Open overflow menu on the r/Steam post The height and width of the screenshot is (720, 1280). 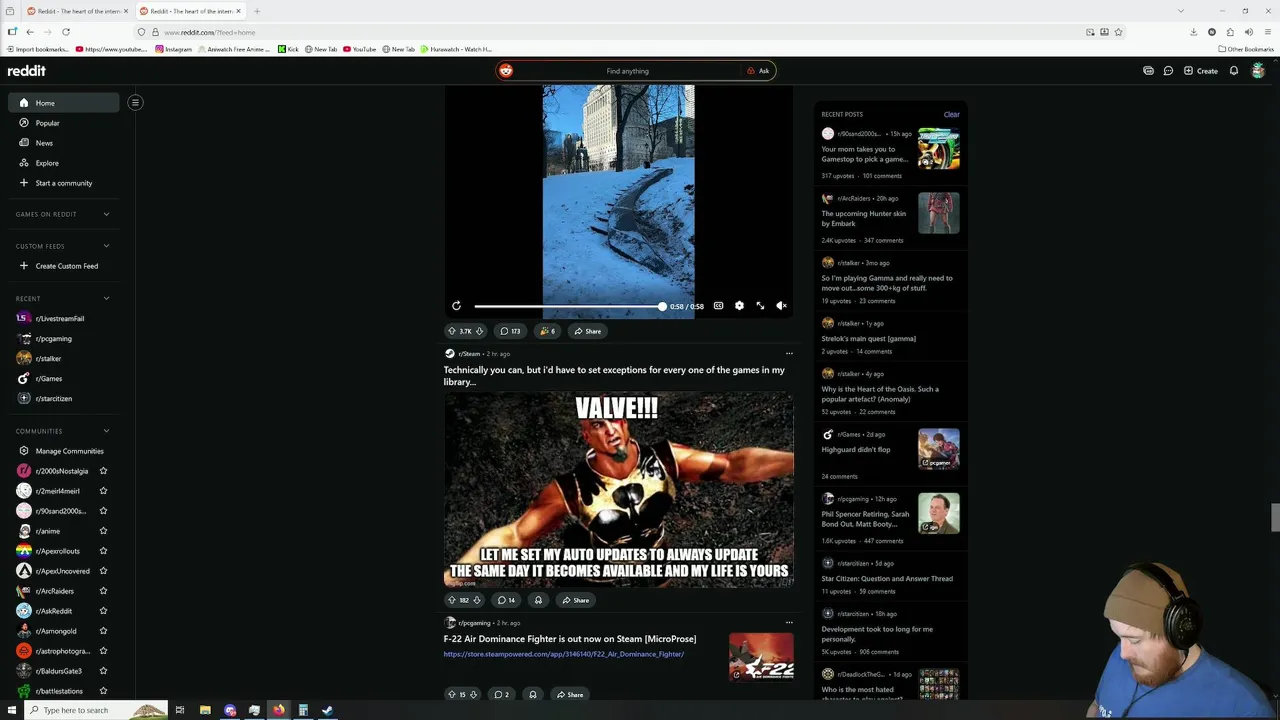789,353
